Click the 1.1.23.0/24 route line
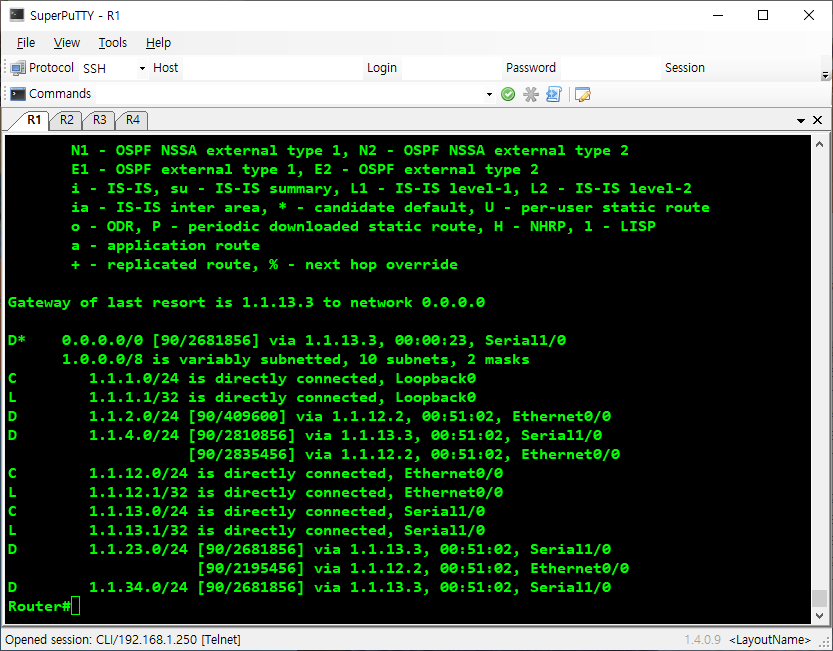 click(x=309, y=549)
